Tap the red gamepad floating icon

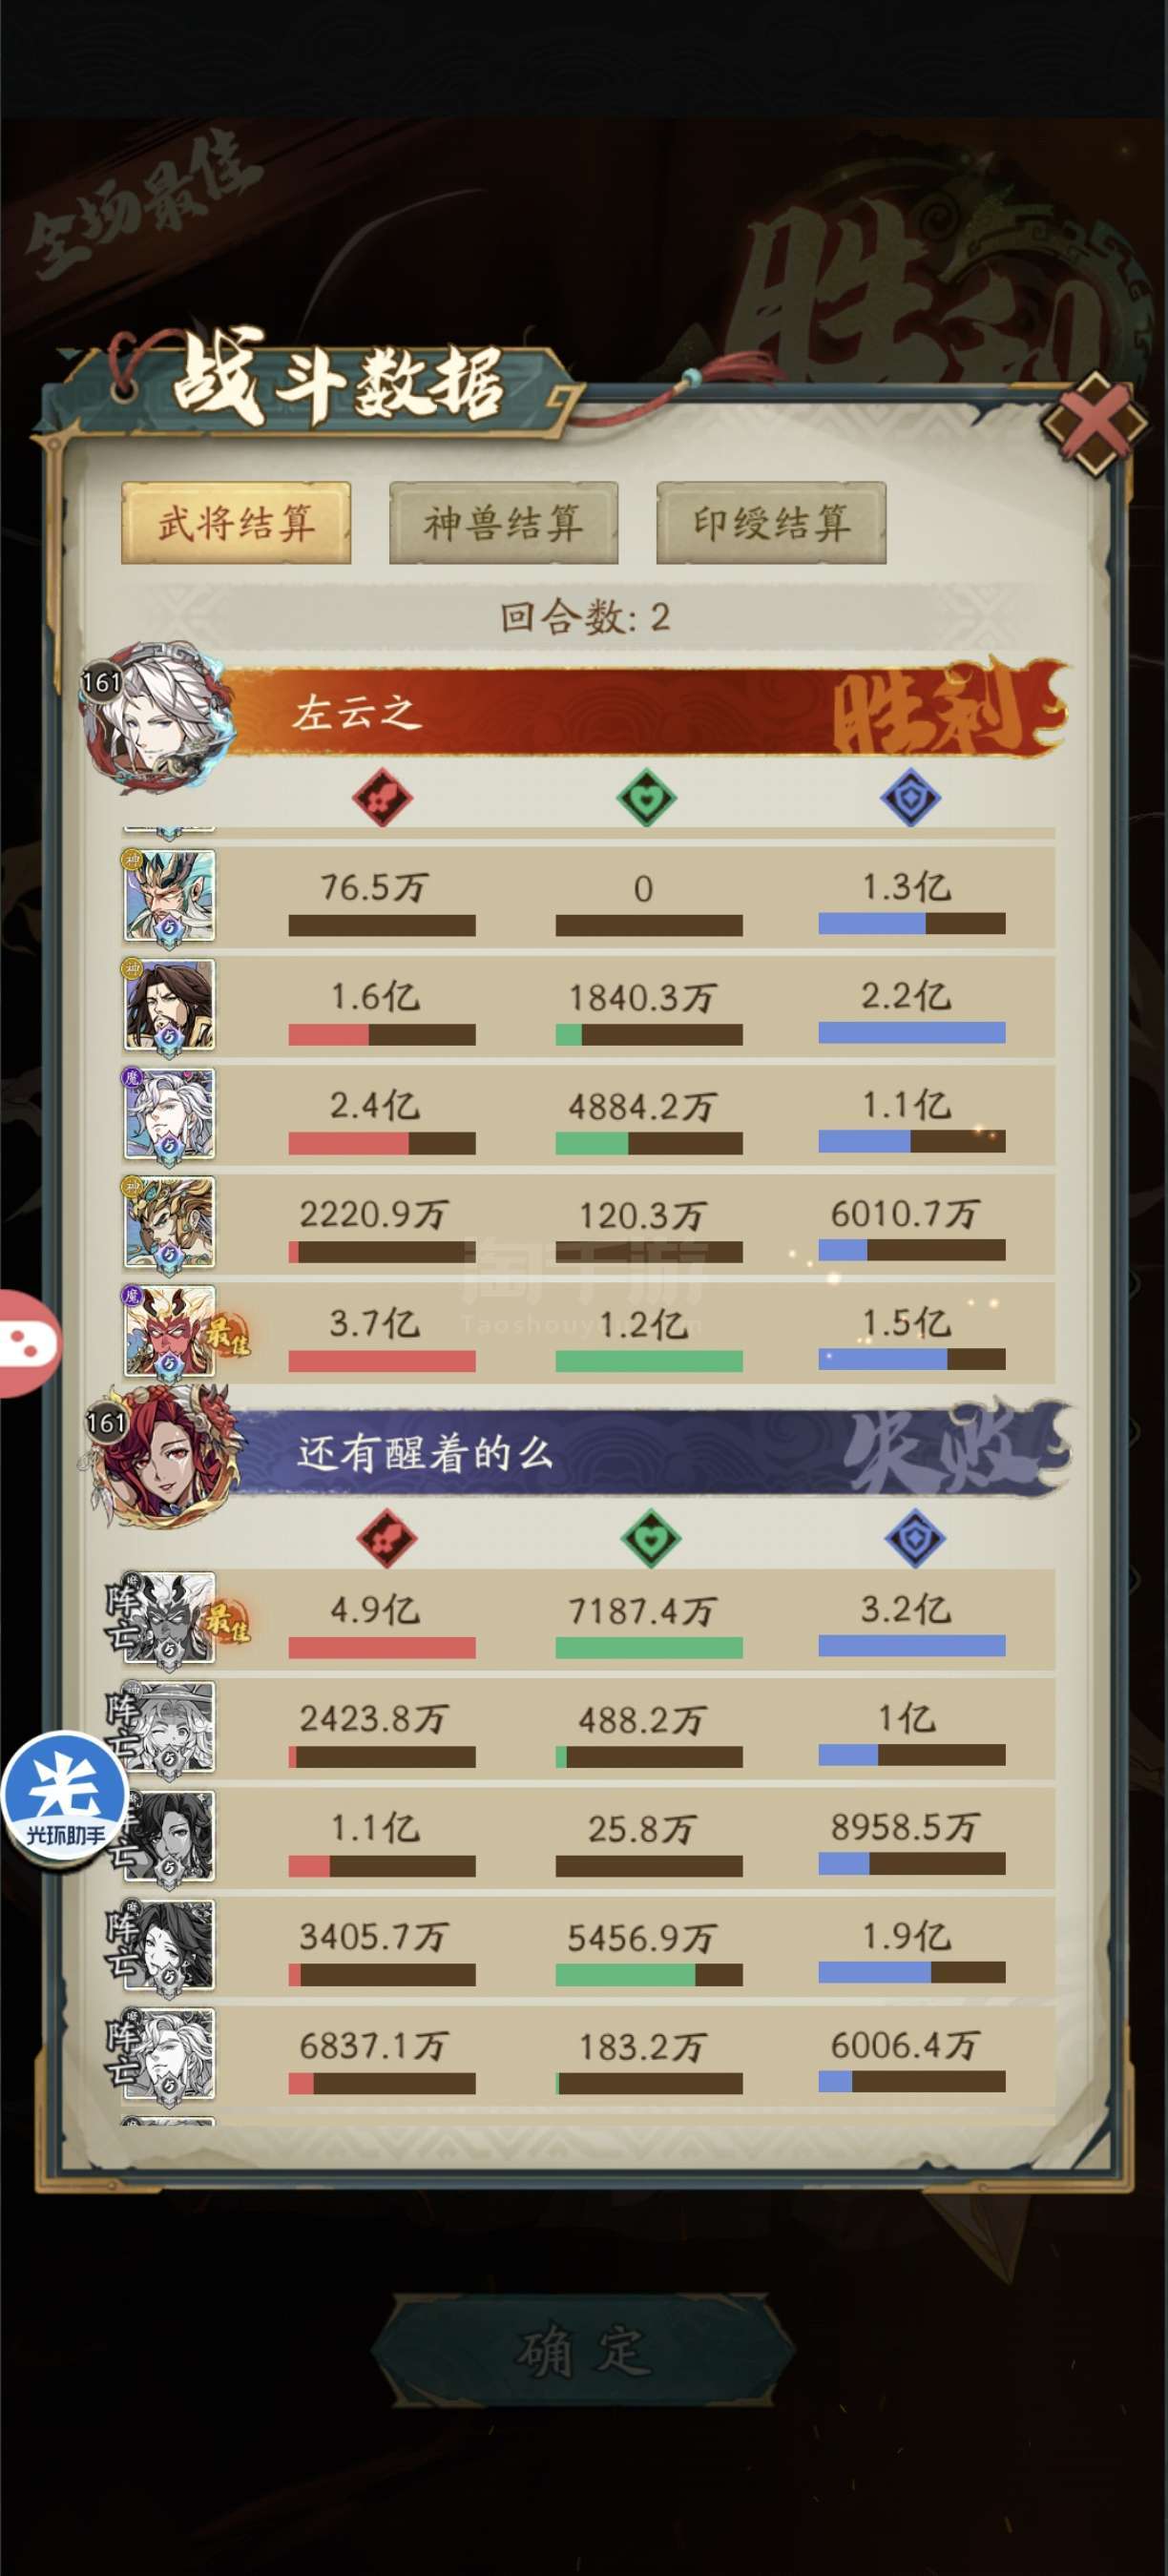(x=28, y=1343)
